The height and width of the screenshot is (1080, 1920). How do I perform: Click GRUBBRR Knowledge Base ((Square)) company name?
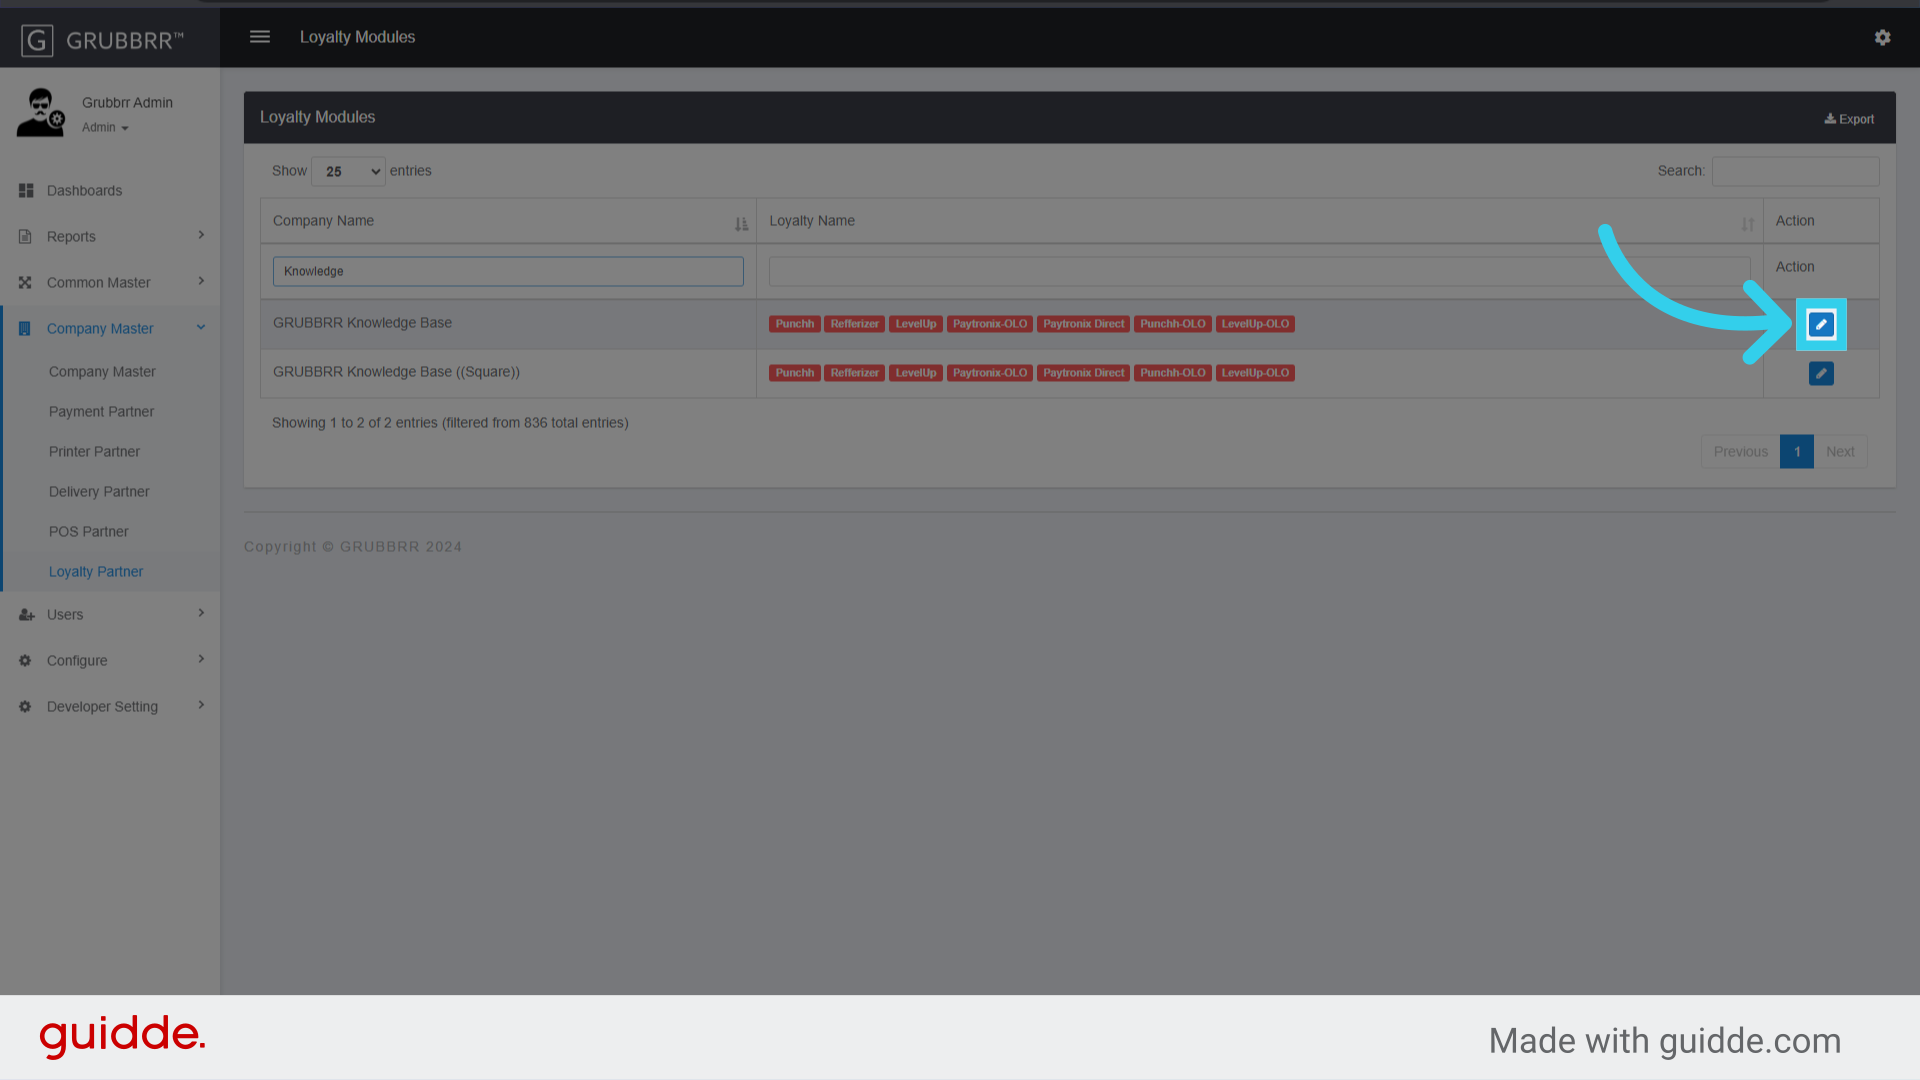(x=396, y=372)
